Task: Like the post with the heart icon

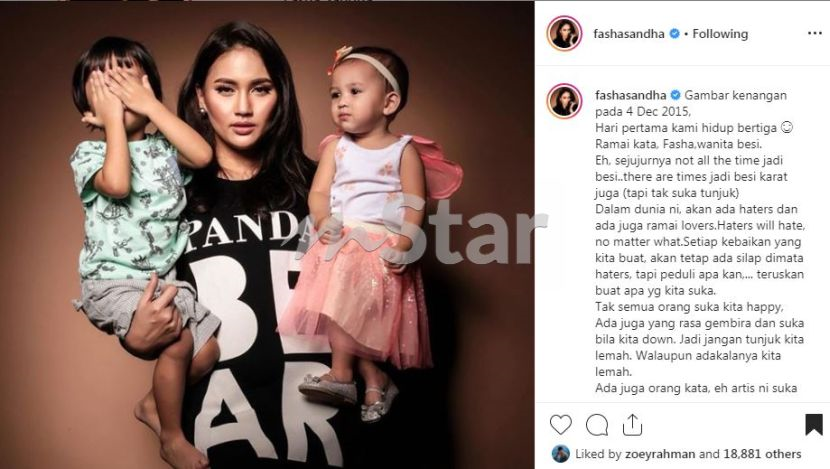Action: coord(561,425)
